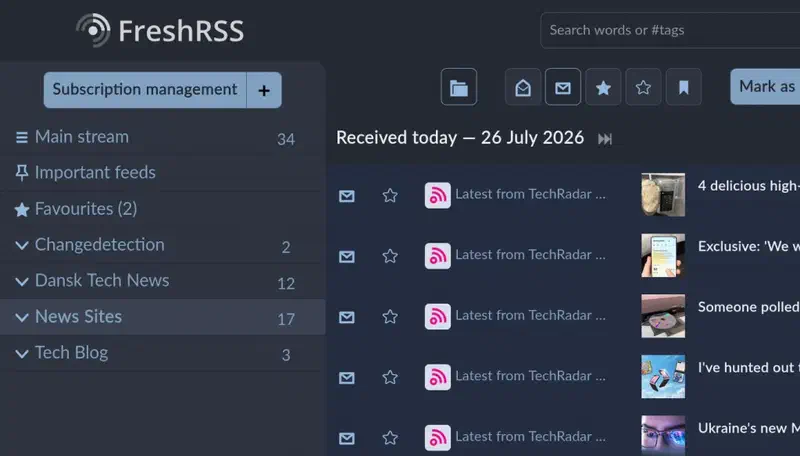Image resolution: width=800 pixels, height=456 pixels.
Task: Open thumbnail of 'Someone polled' article
Action: 663,316
